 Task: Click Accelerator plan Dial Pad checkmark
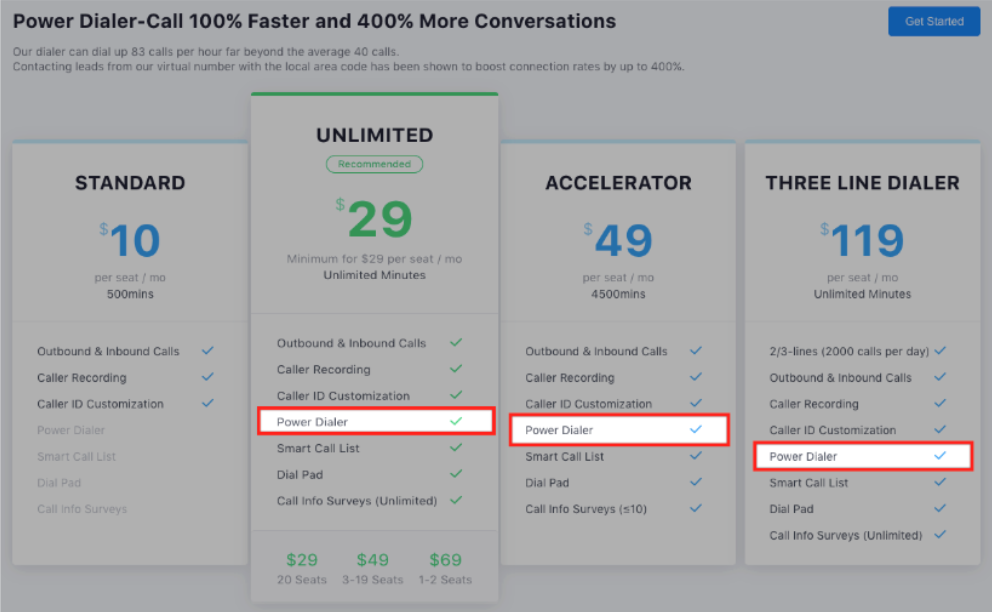[696, 482]
